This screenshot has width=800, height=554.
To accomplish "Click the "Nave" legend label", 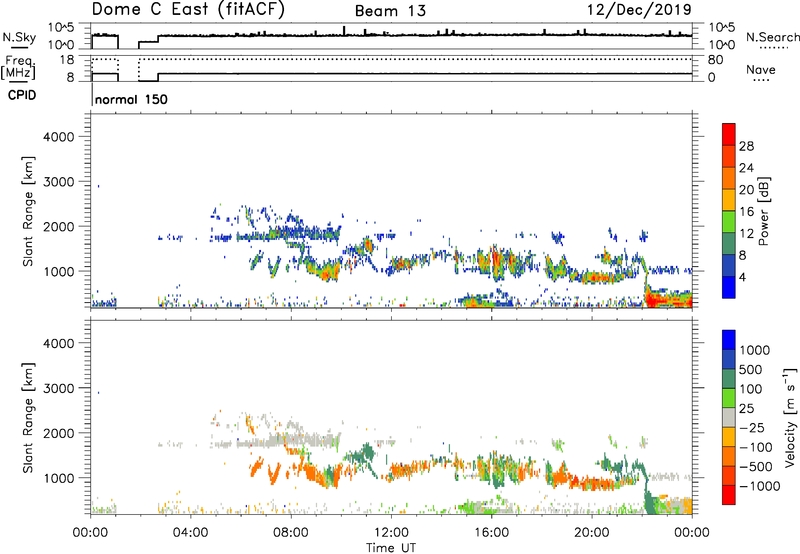I will tap(761, 69).
